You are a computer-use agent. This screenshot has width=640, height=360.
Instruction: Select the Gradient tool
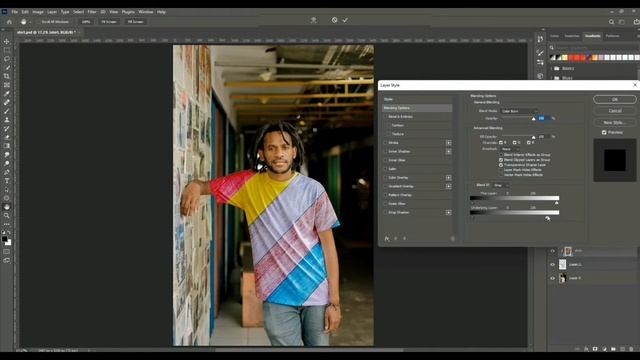click(7, 146)
